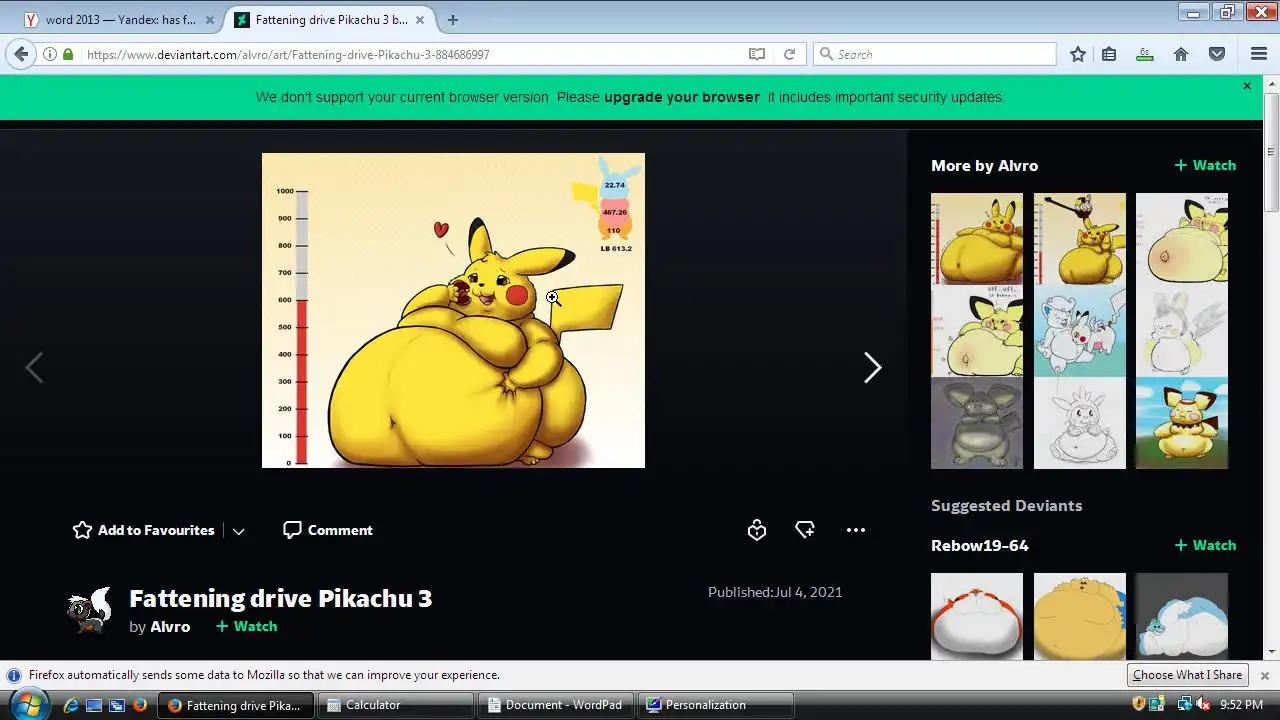Switch to Document - WordPad taskbar item

point(556,705)
